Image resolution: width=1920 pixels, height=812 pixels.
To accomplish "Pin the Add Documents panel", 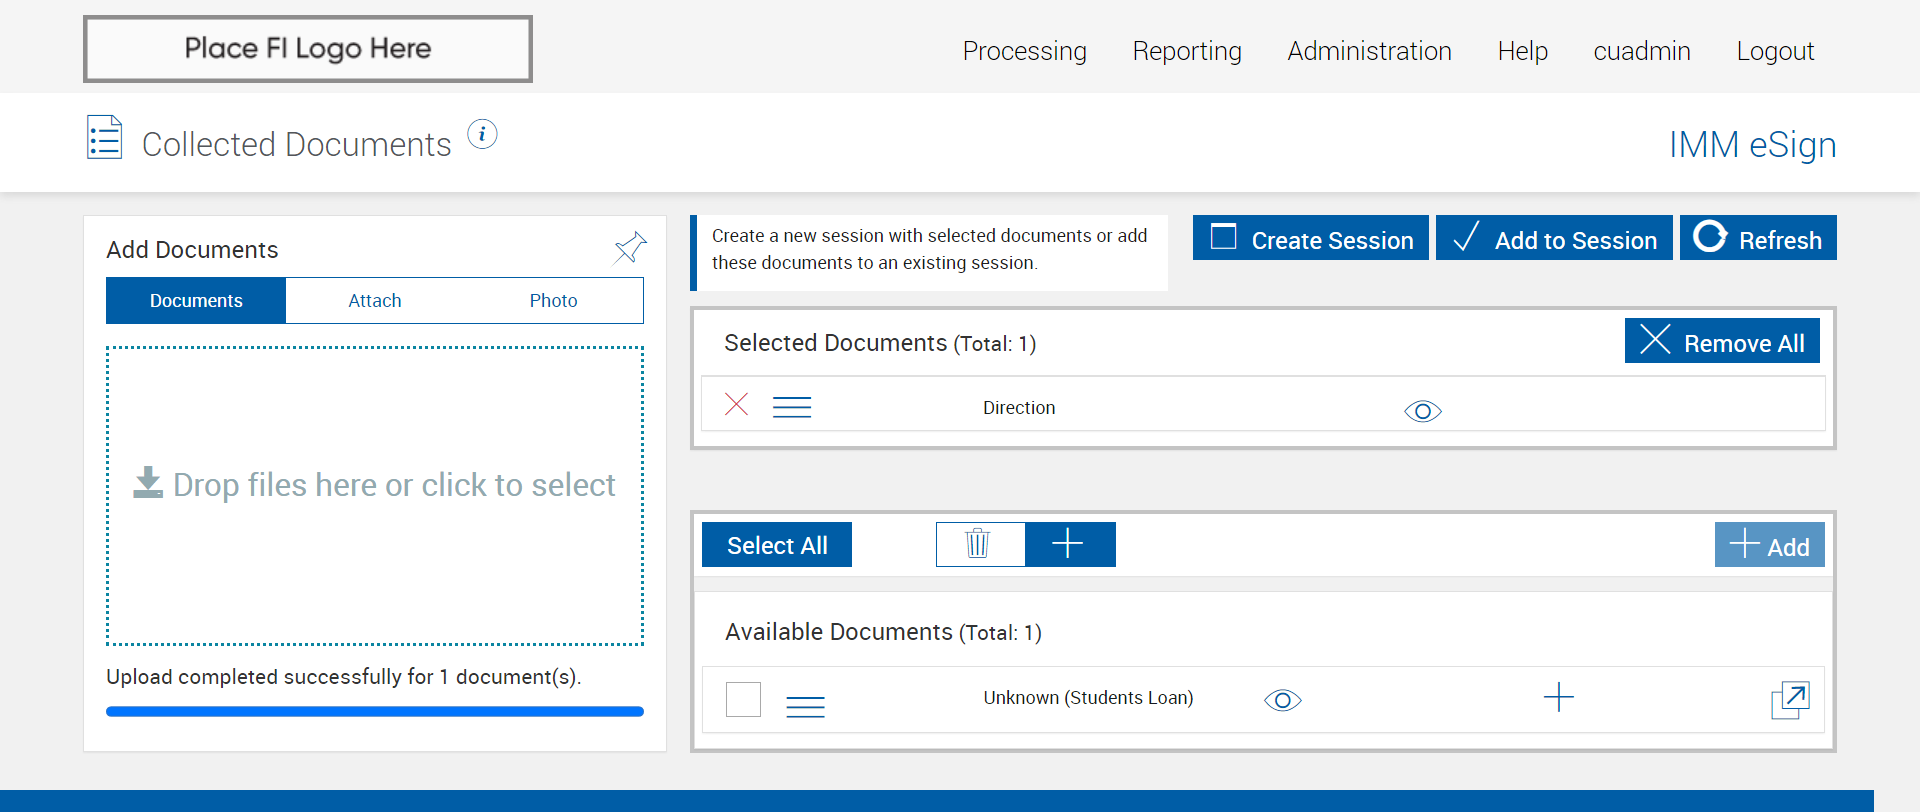I will pos(630,248).
